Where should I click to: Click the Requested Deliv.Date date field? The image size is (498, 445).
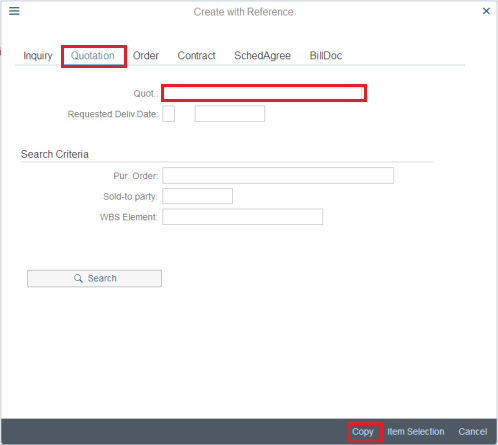pos(230,114)
